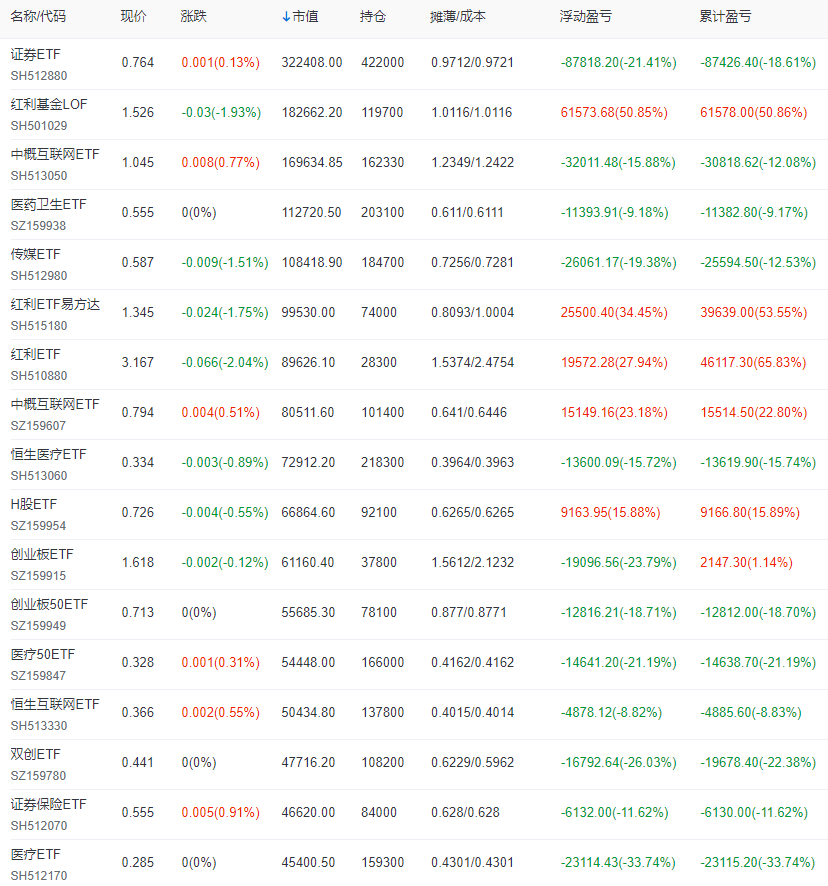Image resolution: width=828 pixels, height=886 pixels.
Task: Click the 0.285 current price cell
Action: [x=137, y=862]
